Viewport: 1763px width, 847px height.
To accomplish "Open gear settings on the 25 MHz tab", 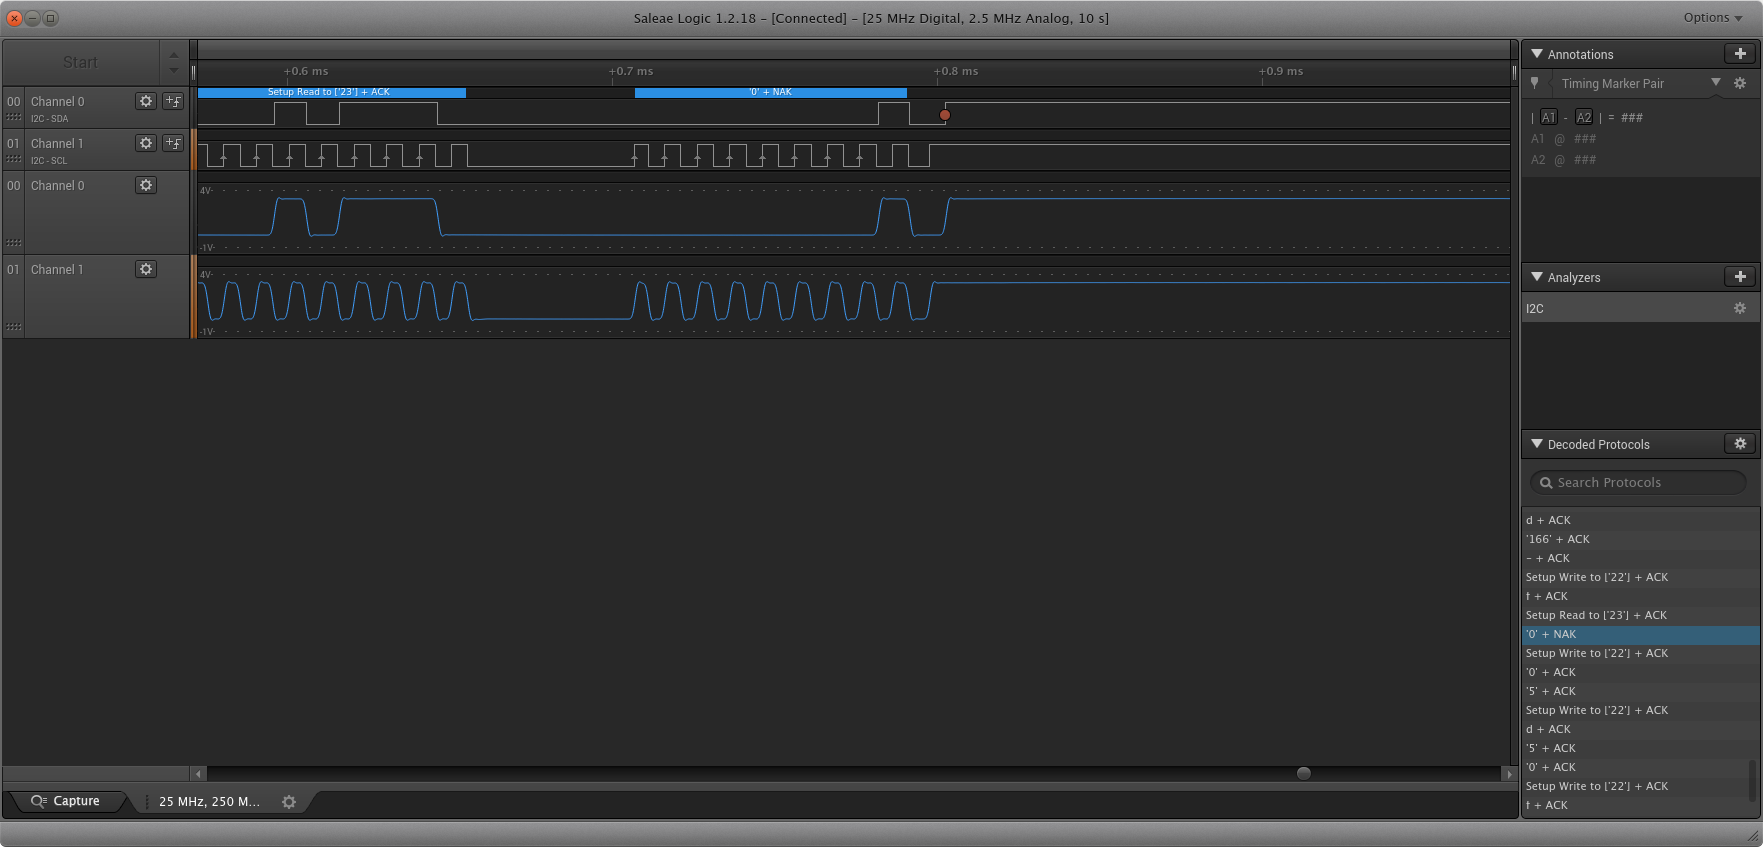I will pyautogui.click(x=289, y=802).
